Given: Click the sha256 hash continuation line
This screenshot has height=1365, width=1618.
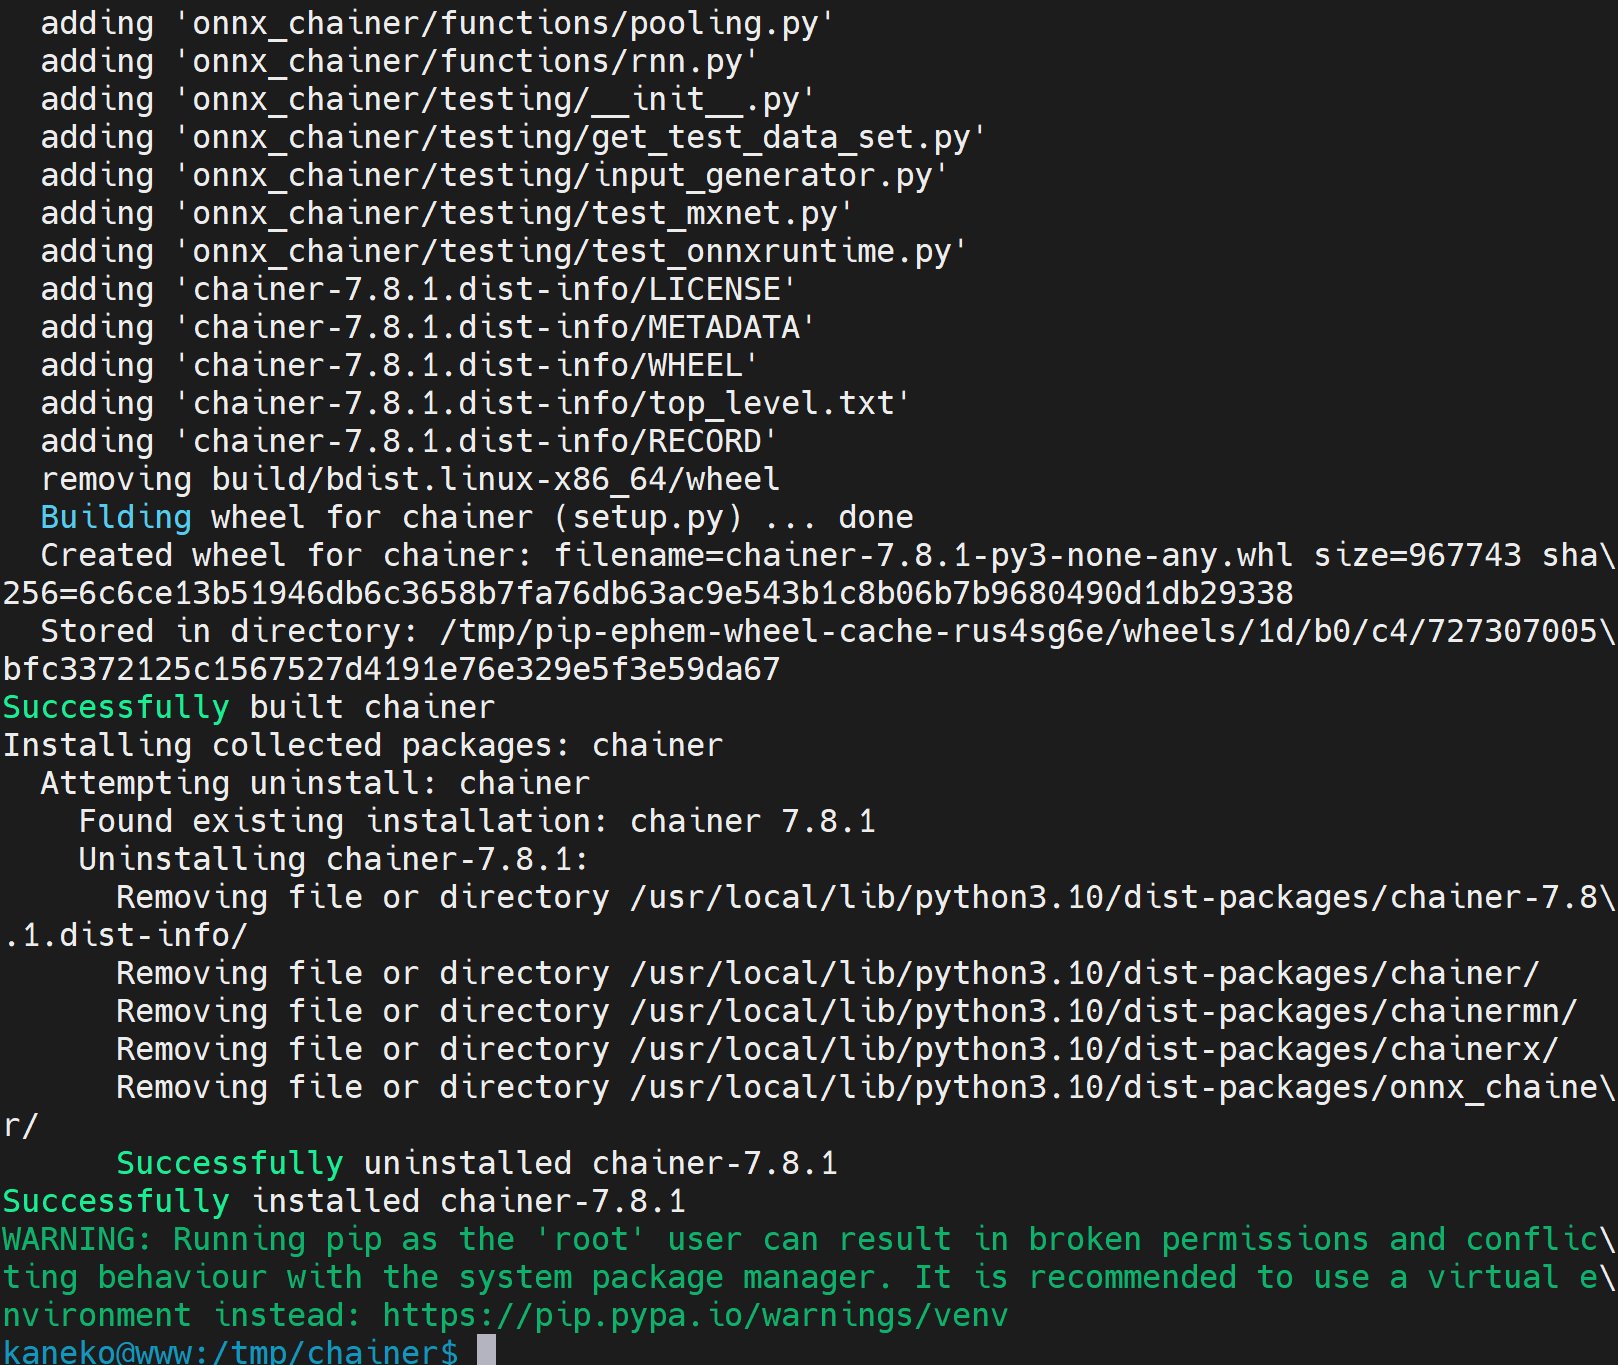Looking at the screenshot, I should pos(648,592).
